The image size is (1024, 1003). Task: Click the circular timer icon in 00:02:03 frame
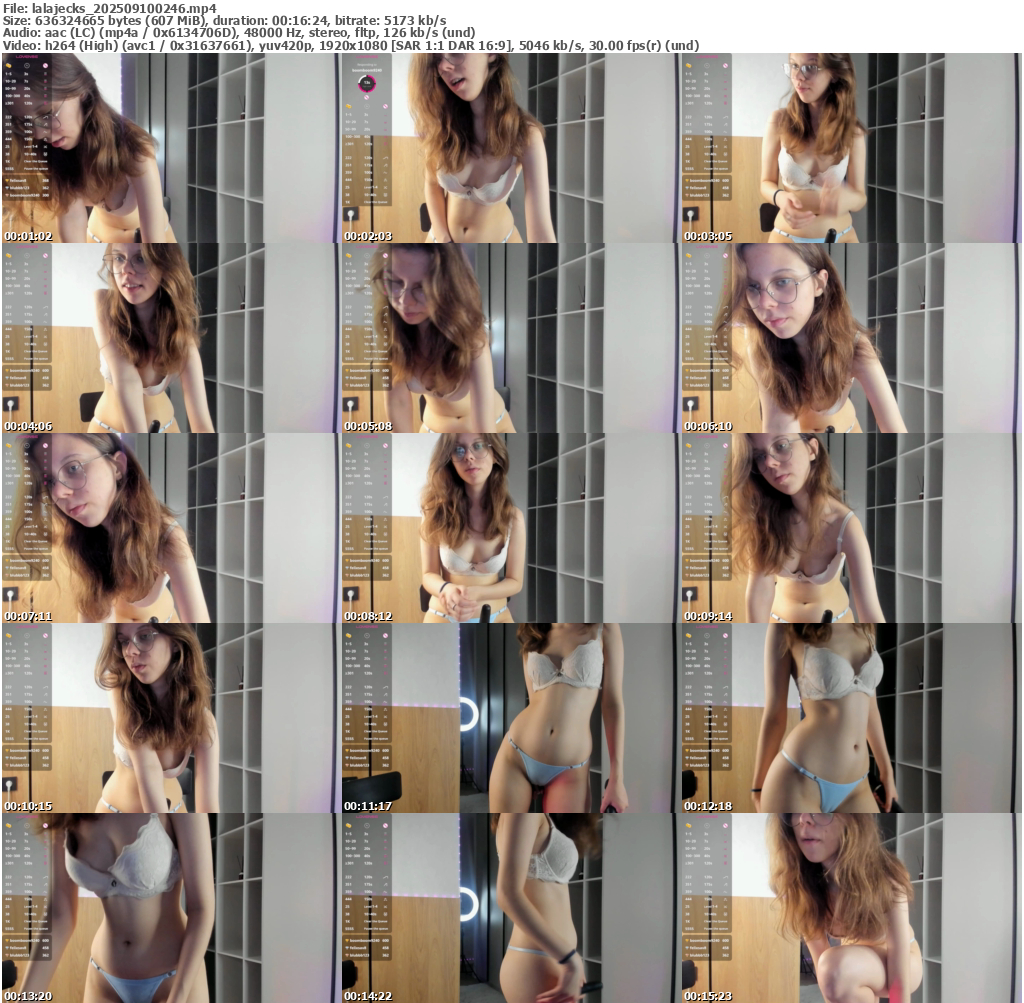coord(366,83)
